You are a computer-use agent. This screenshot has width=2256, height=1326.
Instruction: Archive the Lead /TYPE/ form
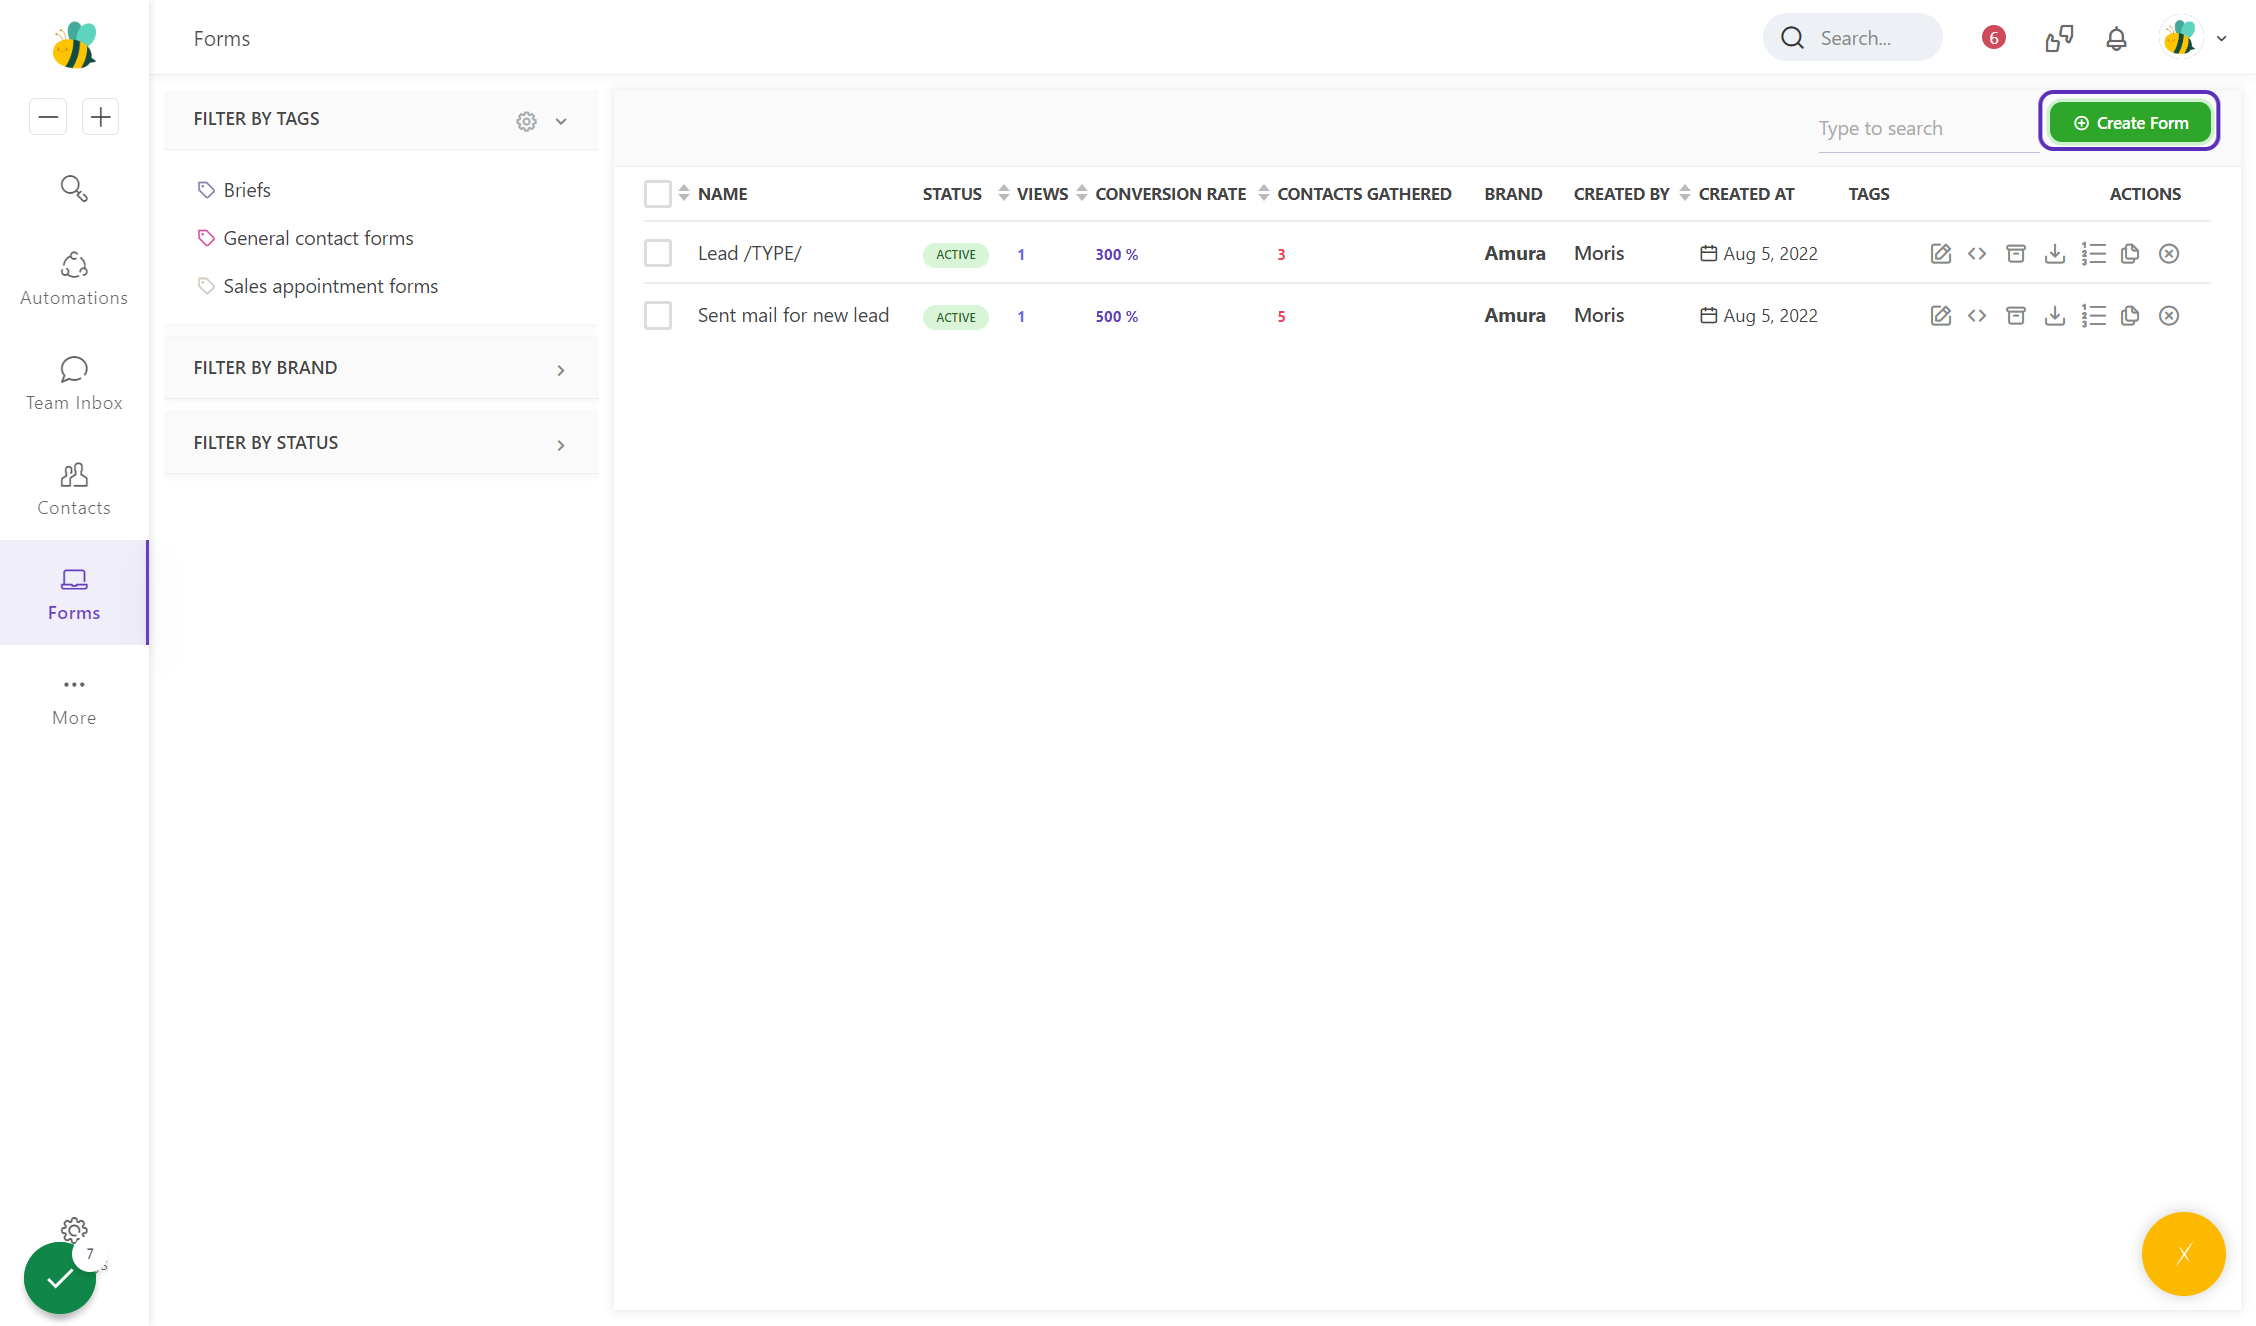2016,254
